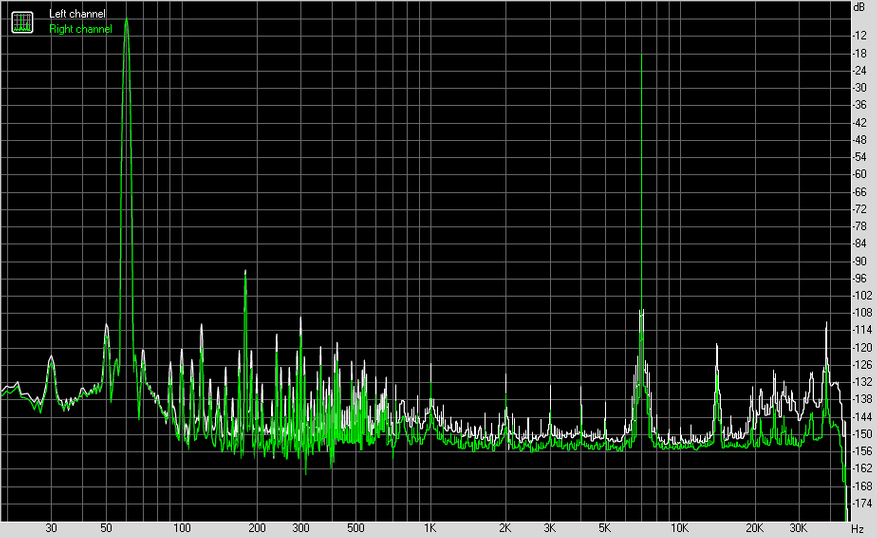This screenshot has height=538, width=877.
Task: Click the -114 dB axis value
Action: click(861, 331)
